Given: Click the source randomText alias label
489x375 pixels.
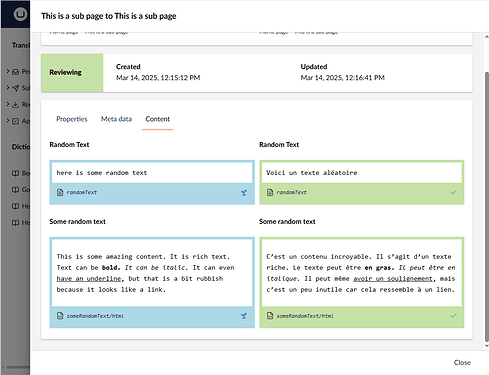Looking at the screenshot, I should tap(82, 192).
